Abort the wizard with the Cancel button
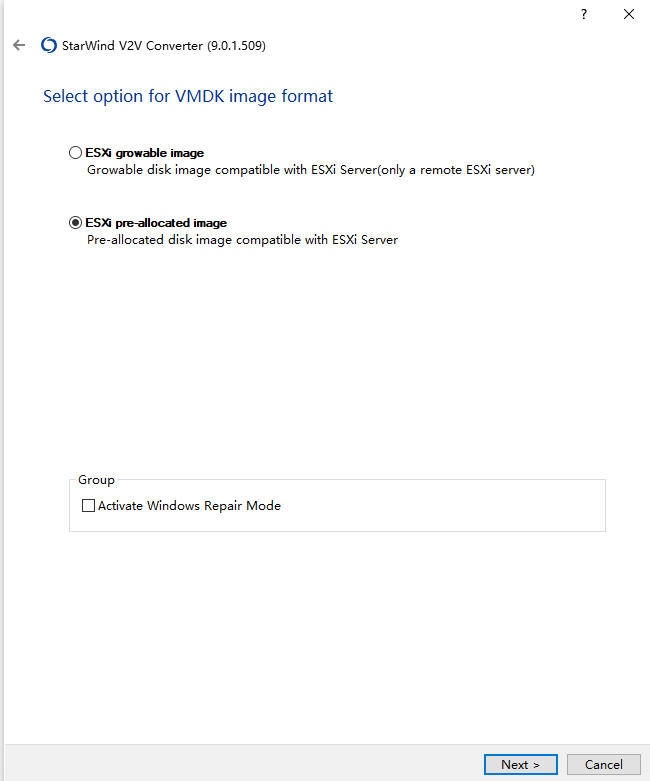650x781 pixels. (604, 764)
